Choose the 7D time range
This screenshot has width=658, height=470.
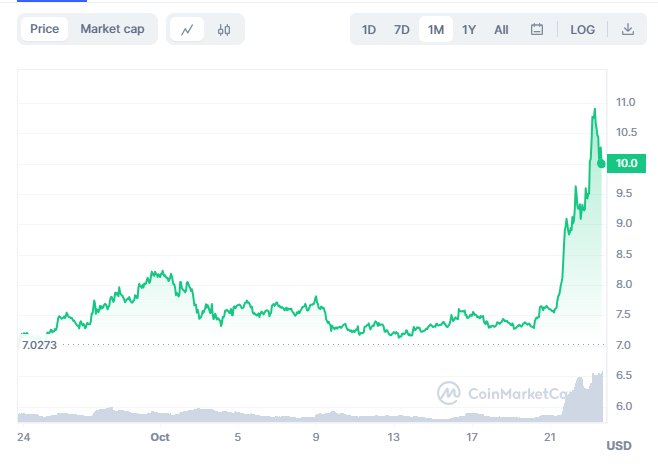point(402,29)
